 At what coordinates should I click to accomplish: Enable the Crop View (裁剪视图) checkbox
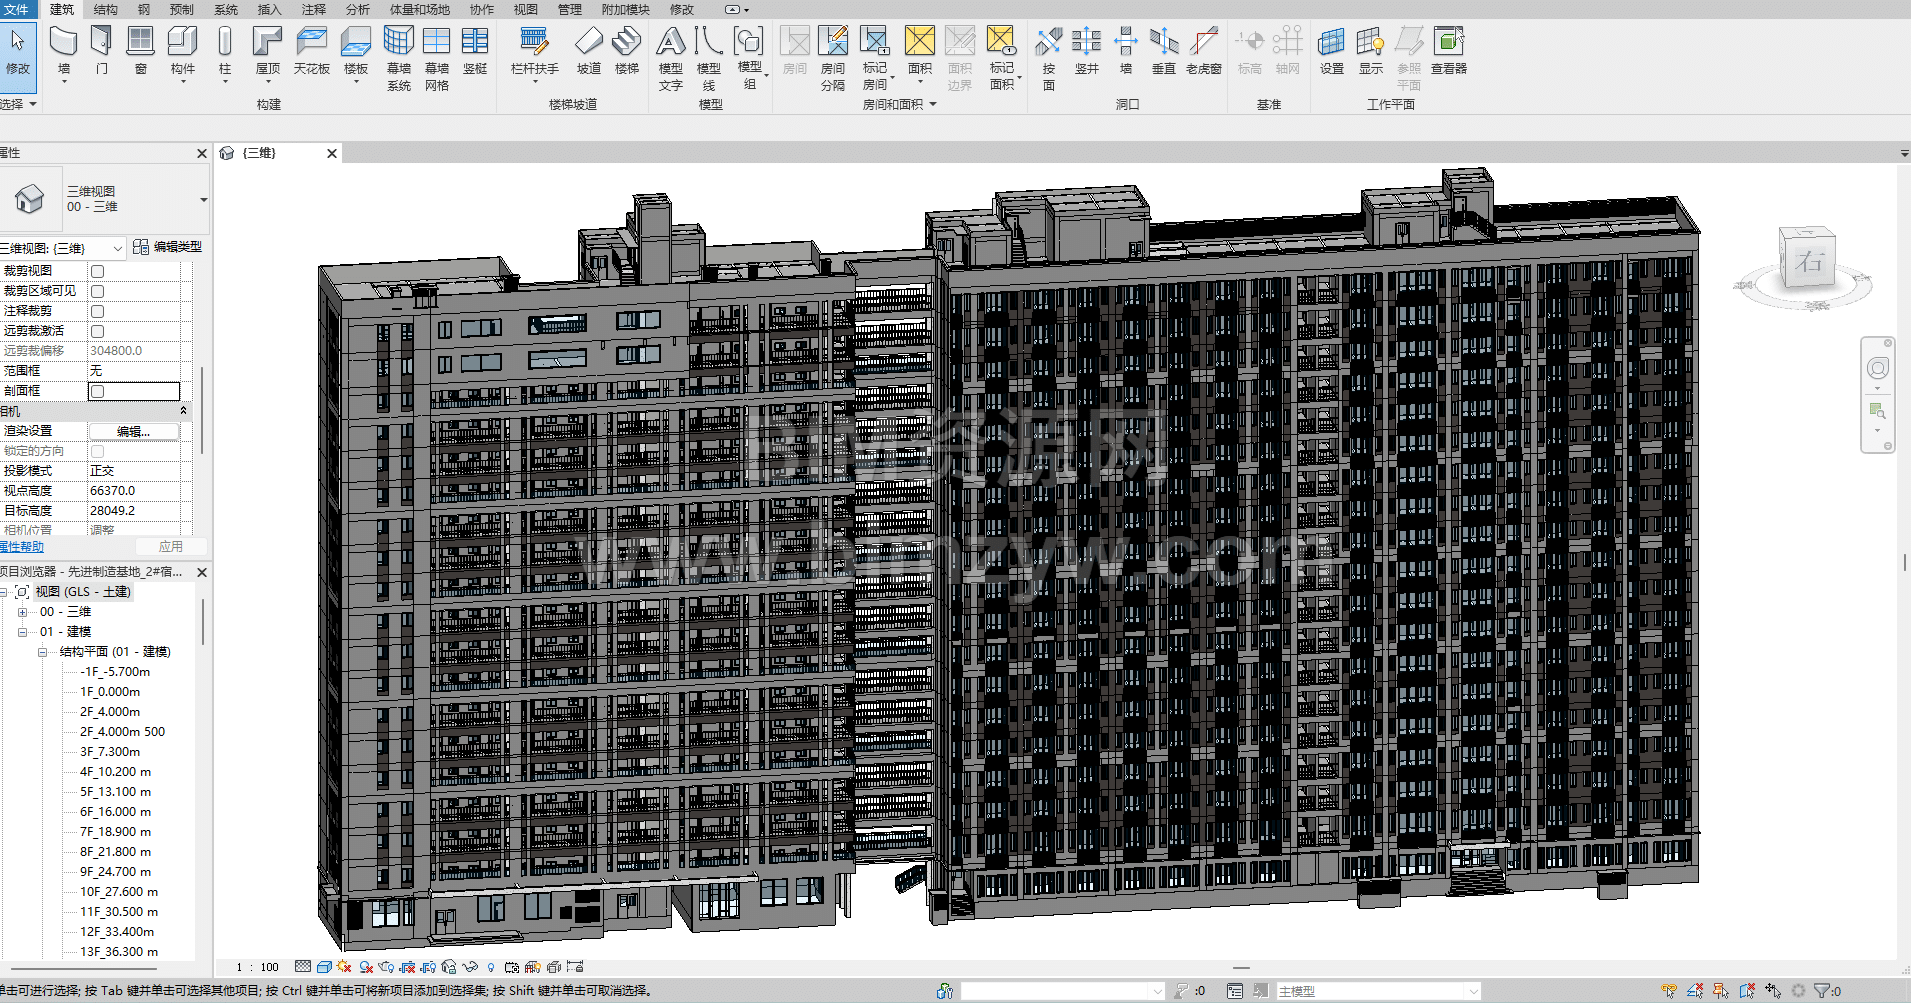click(97, 271)
